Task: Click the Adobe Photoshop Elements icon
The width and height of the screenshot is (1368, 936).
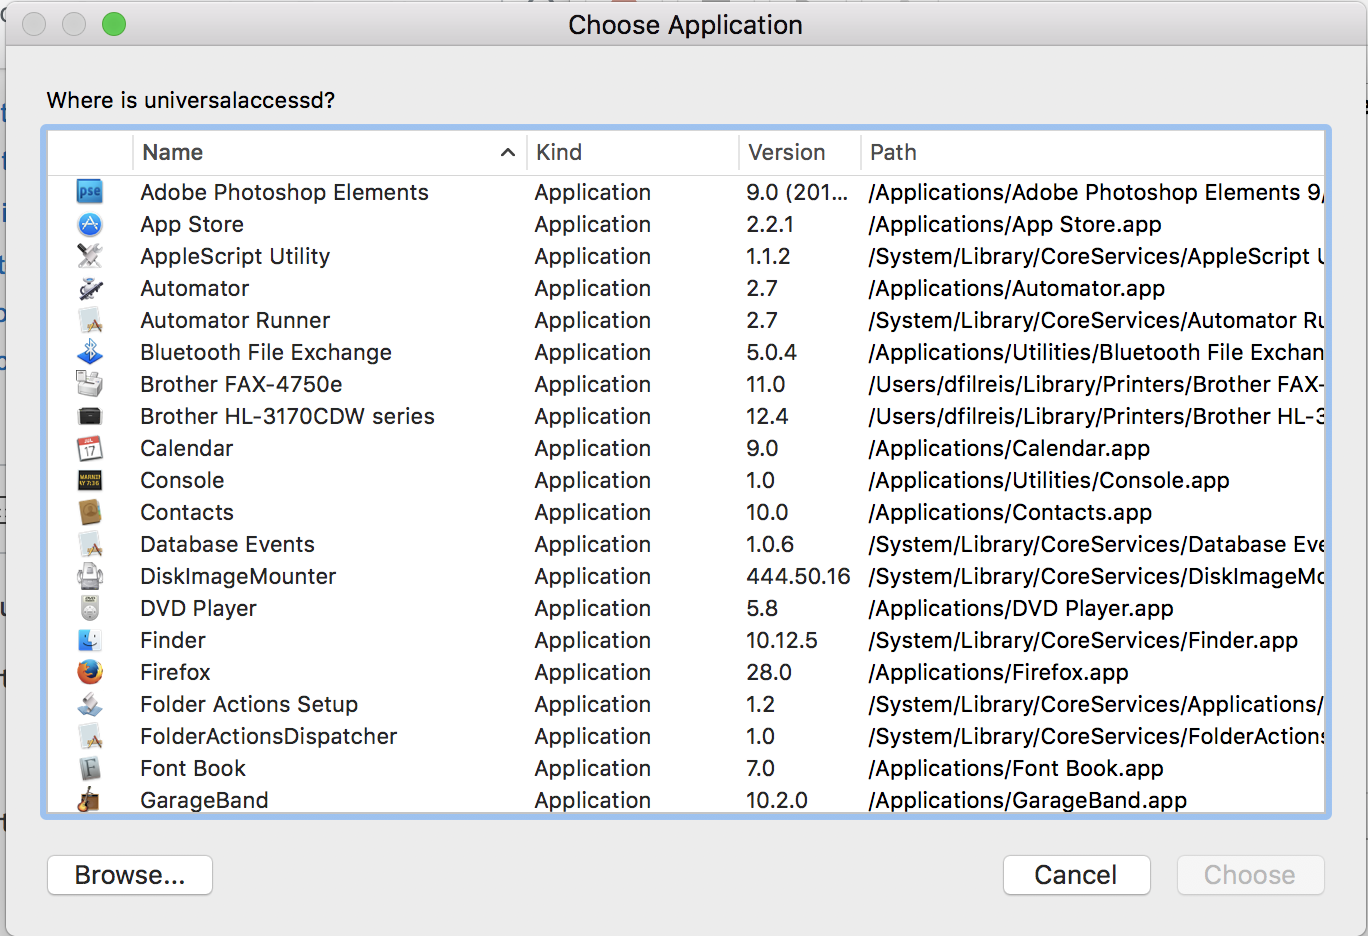Action: 90,192
